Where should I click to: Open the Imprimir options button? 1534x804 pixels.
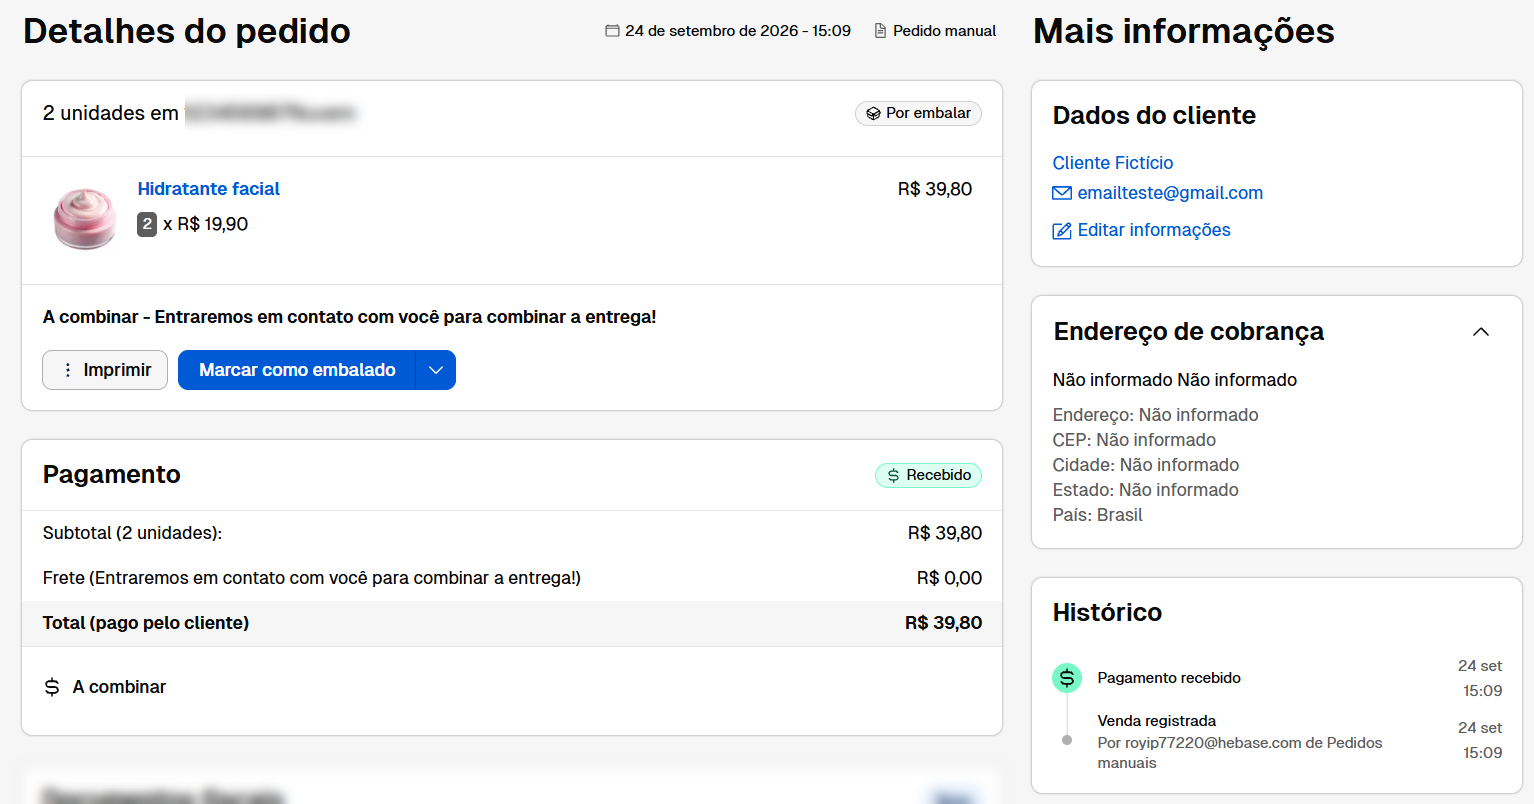(105, 370)
